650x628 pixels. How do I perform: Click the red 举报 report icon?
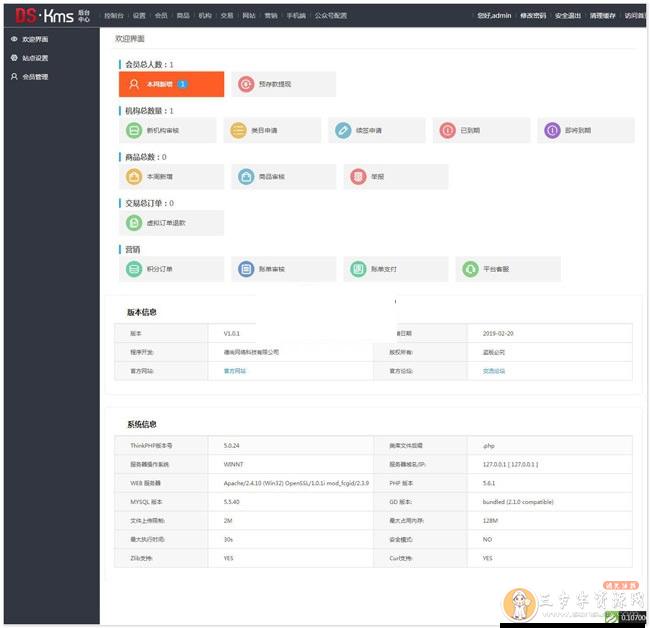tap(358, 177)
